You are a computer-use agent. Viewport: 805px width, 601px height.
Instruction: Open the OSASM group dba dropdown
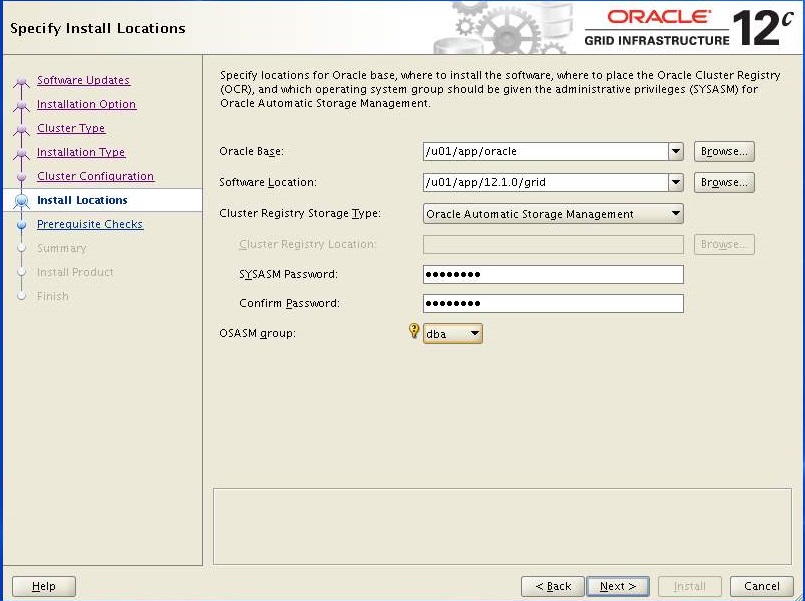[x=452, y=334]
